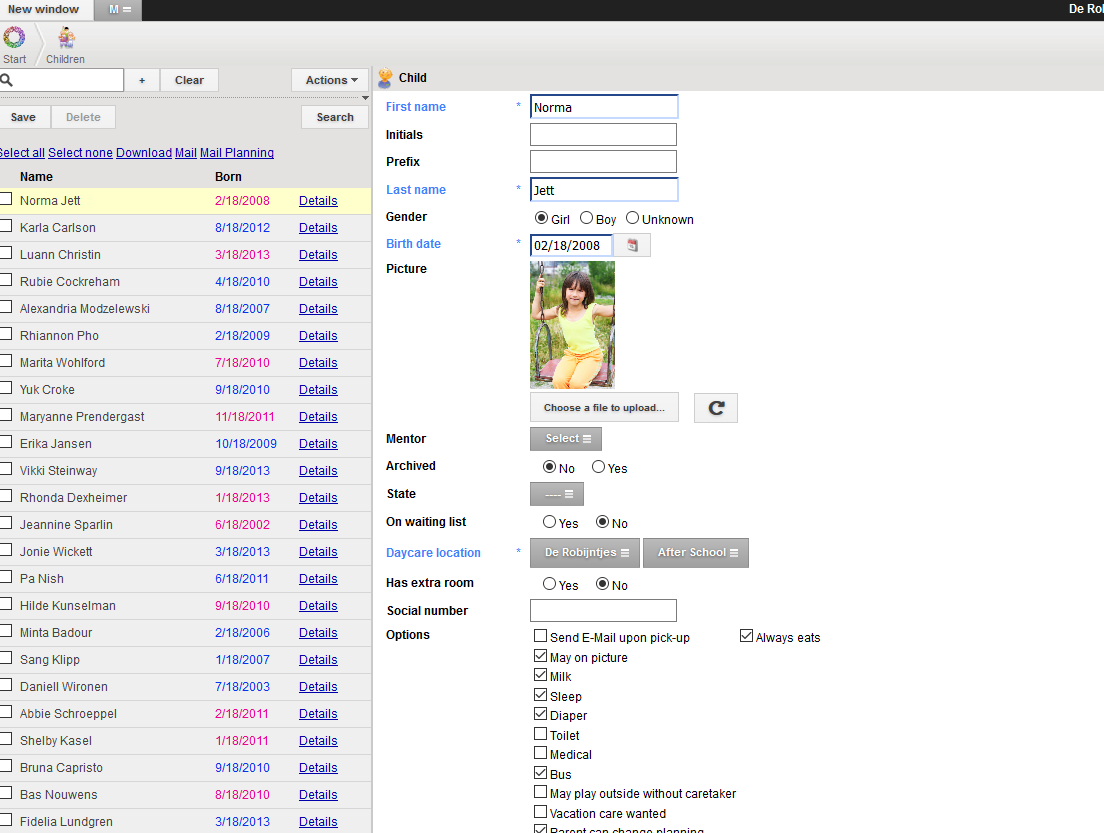Click the refresh picture button
Screen dimensions: 1104x833
pyautogui.click(x=716, y=408)
